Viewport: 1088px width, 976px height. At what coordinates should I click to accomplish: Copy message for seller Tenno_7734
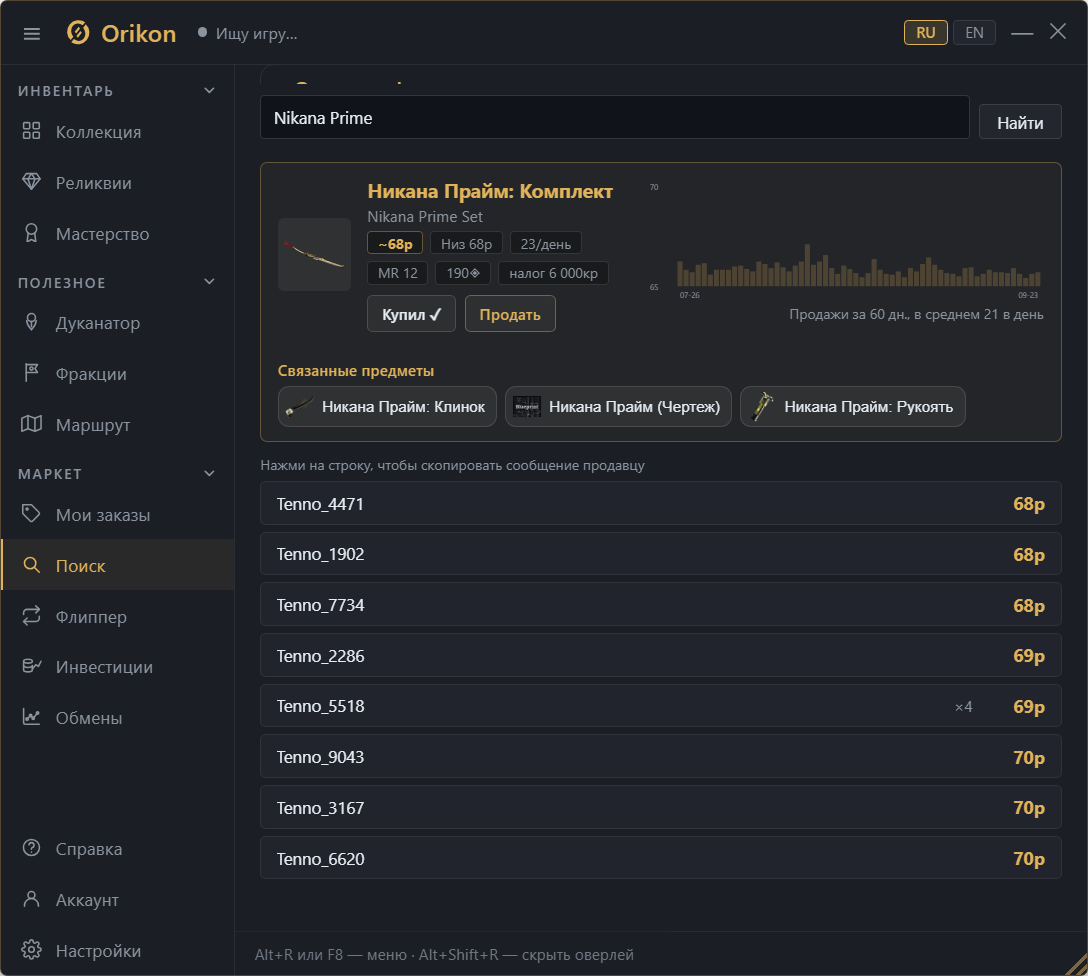[661, 605]
